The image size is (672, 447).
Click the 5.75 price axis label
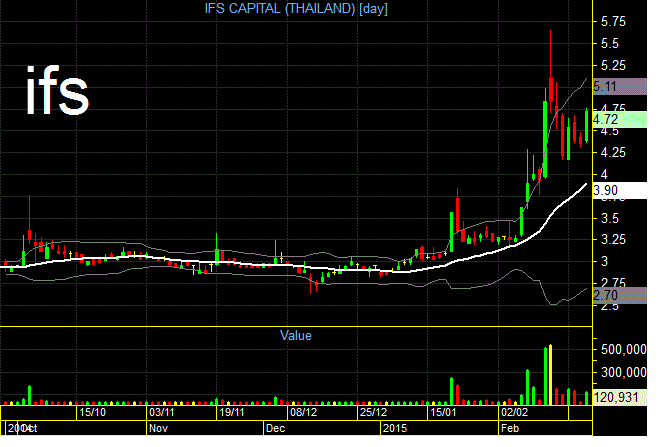(613, 21)
